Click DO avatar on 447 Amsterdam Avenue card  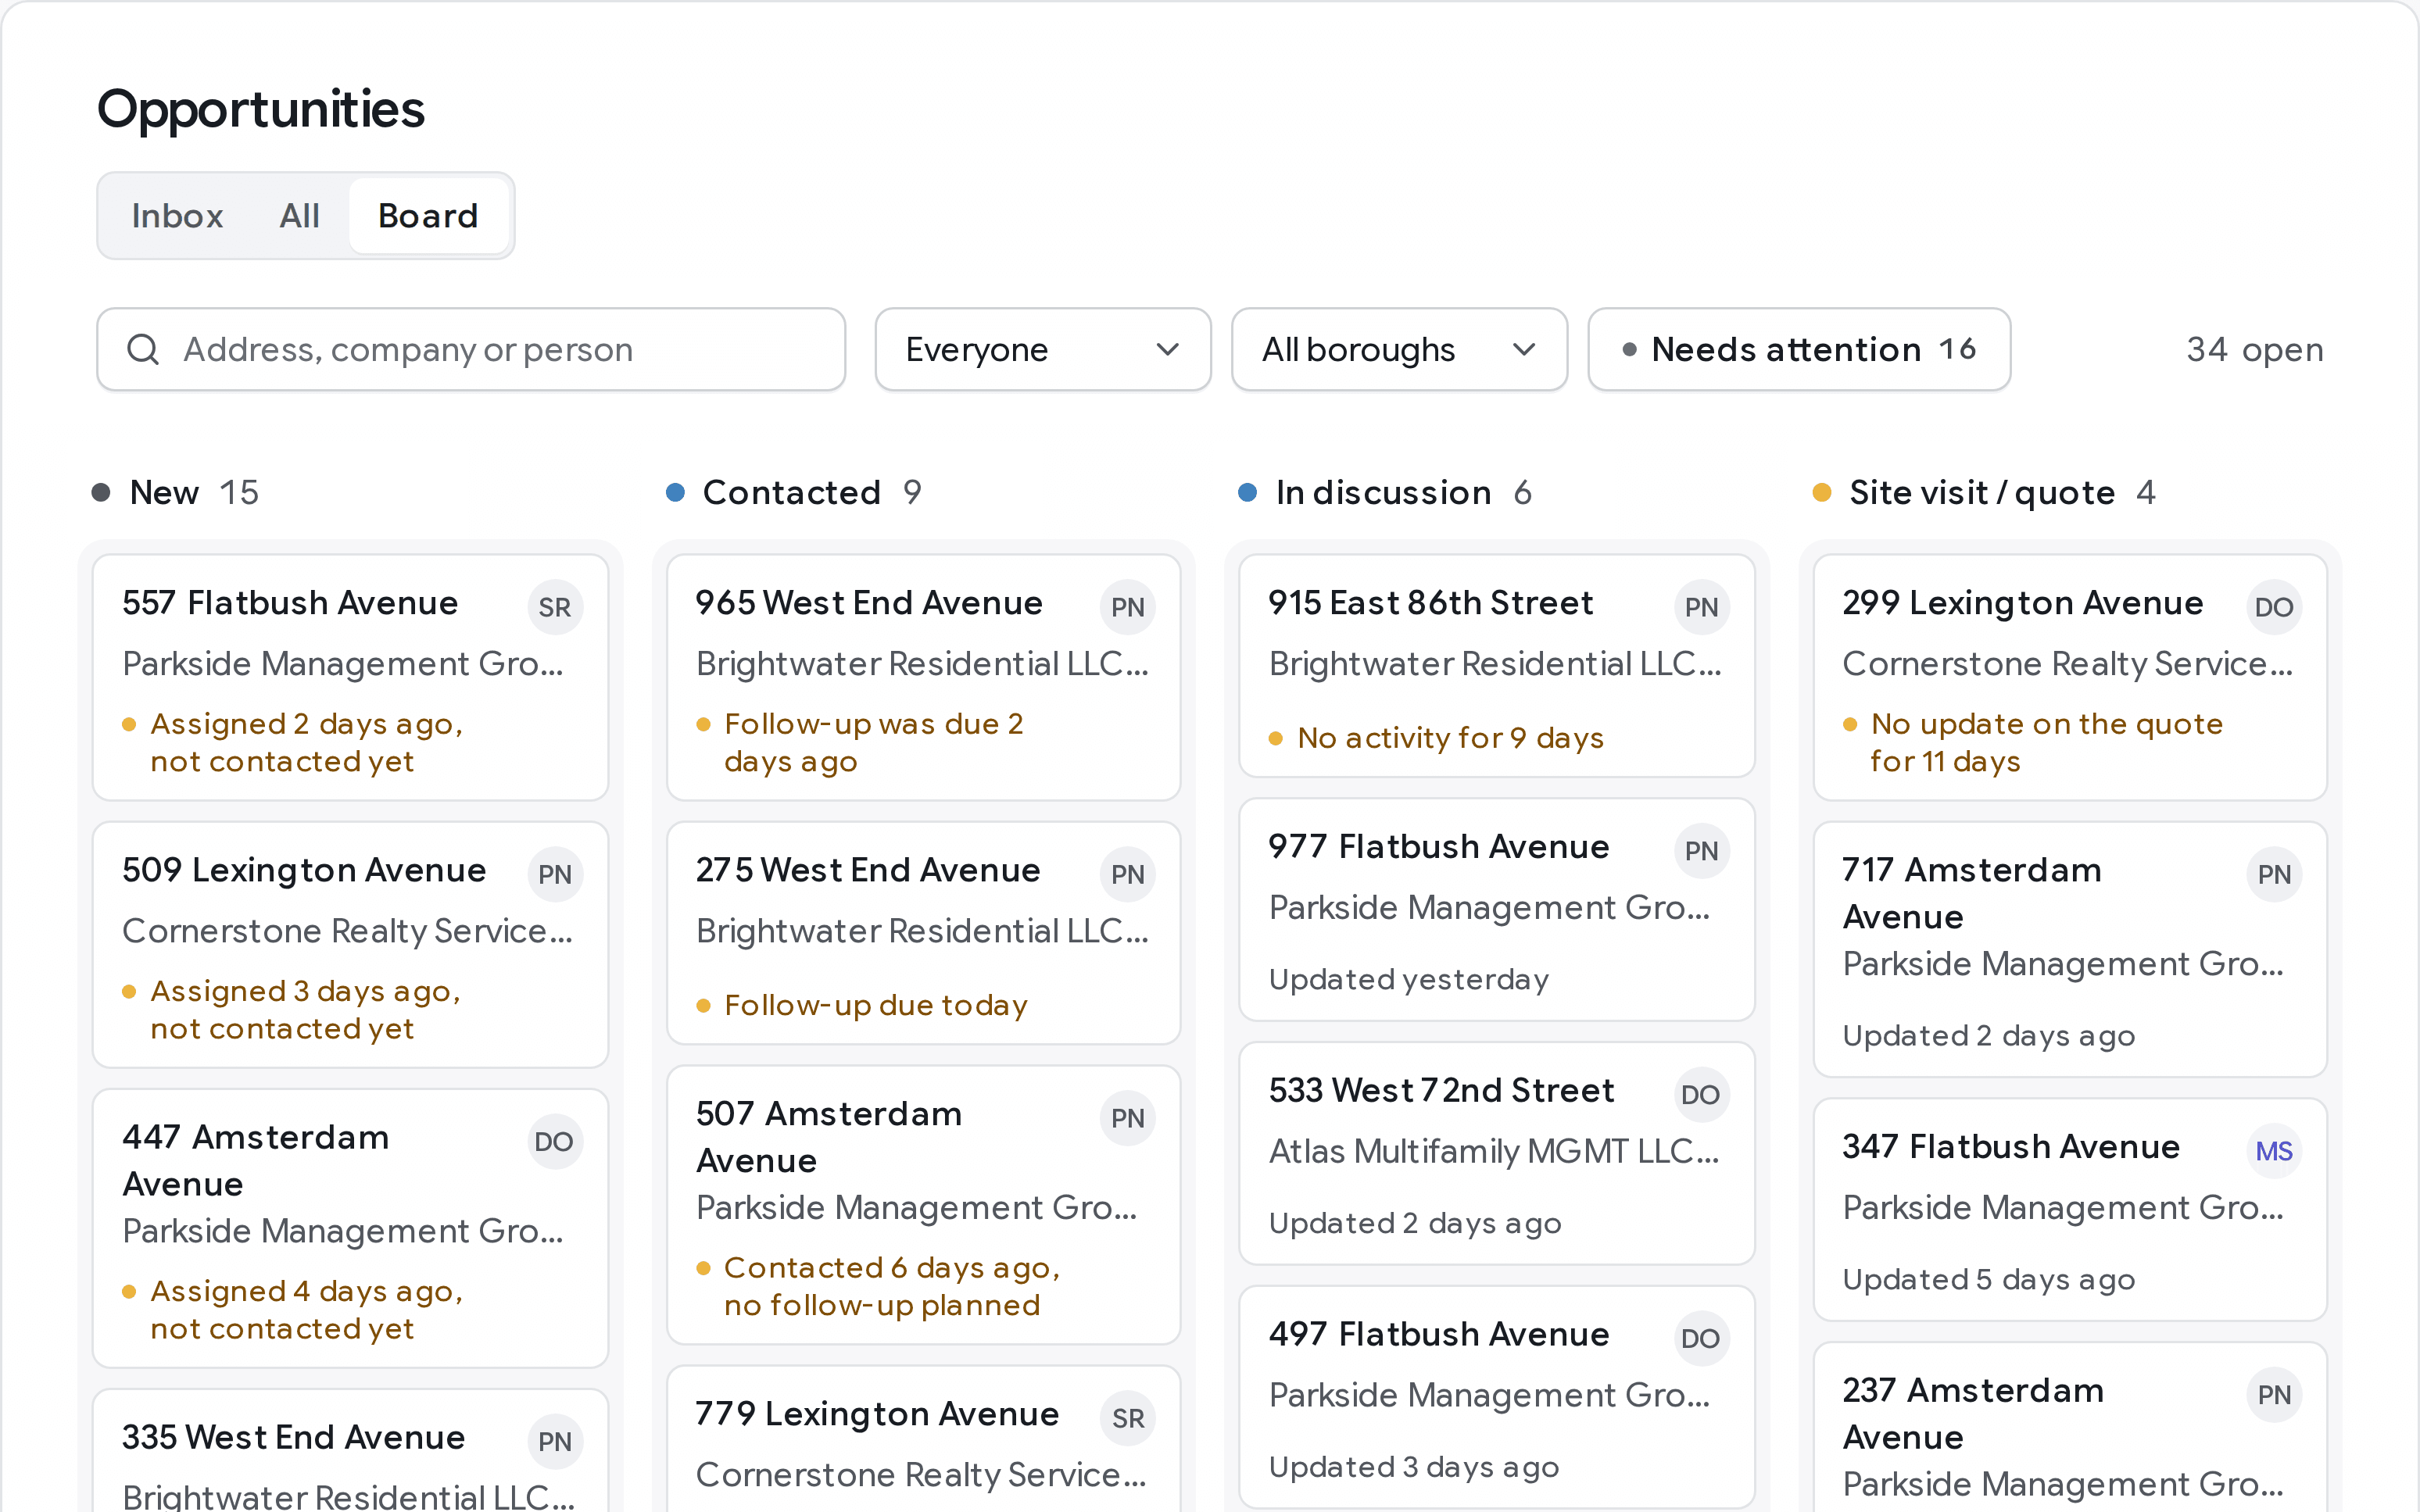554,1141
